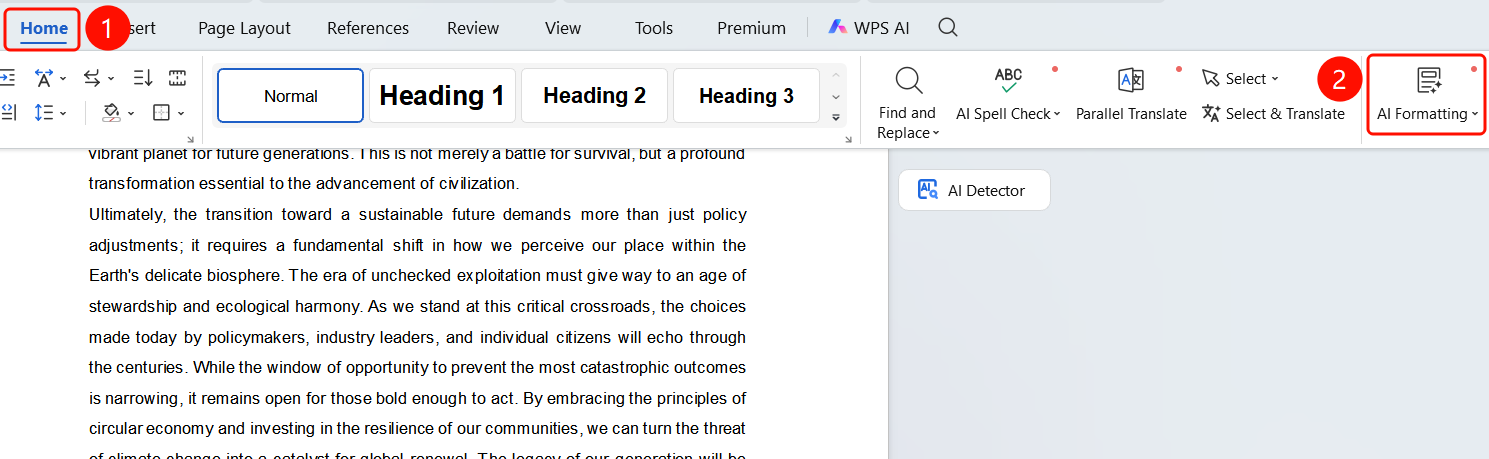Open the Page Layout tab
Viewport: 1489px width, 459px height.
(244, 28)
